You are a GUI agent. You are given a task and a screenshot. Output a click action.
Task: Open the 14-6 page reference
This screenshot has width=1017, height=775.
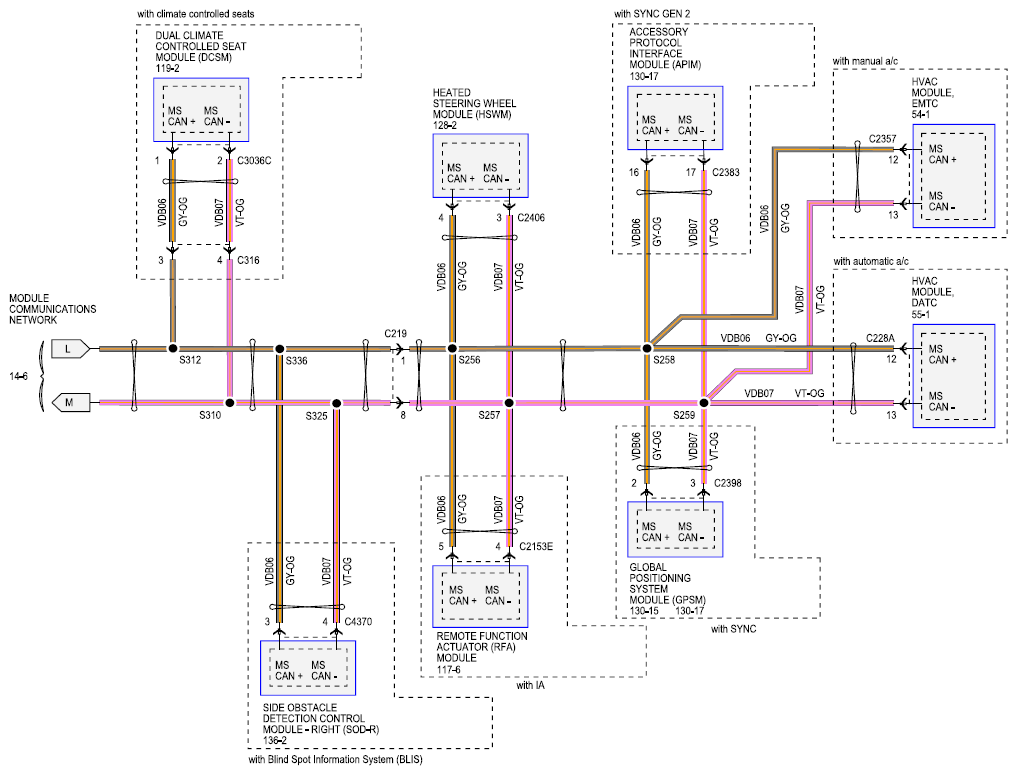(x=20, y=375)
